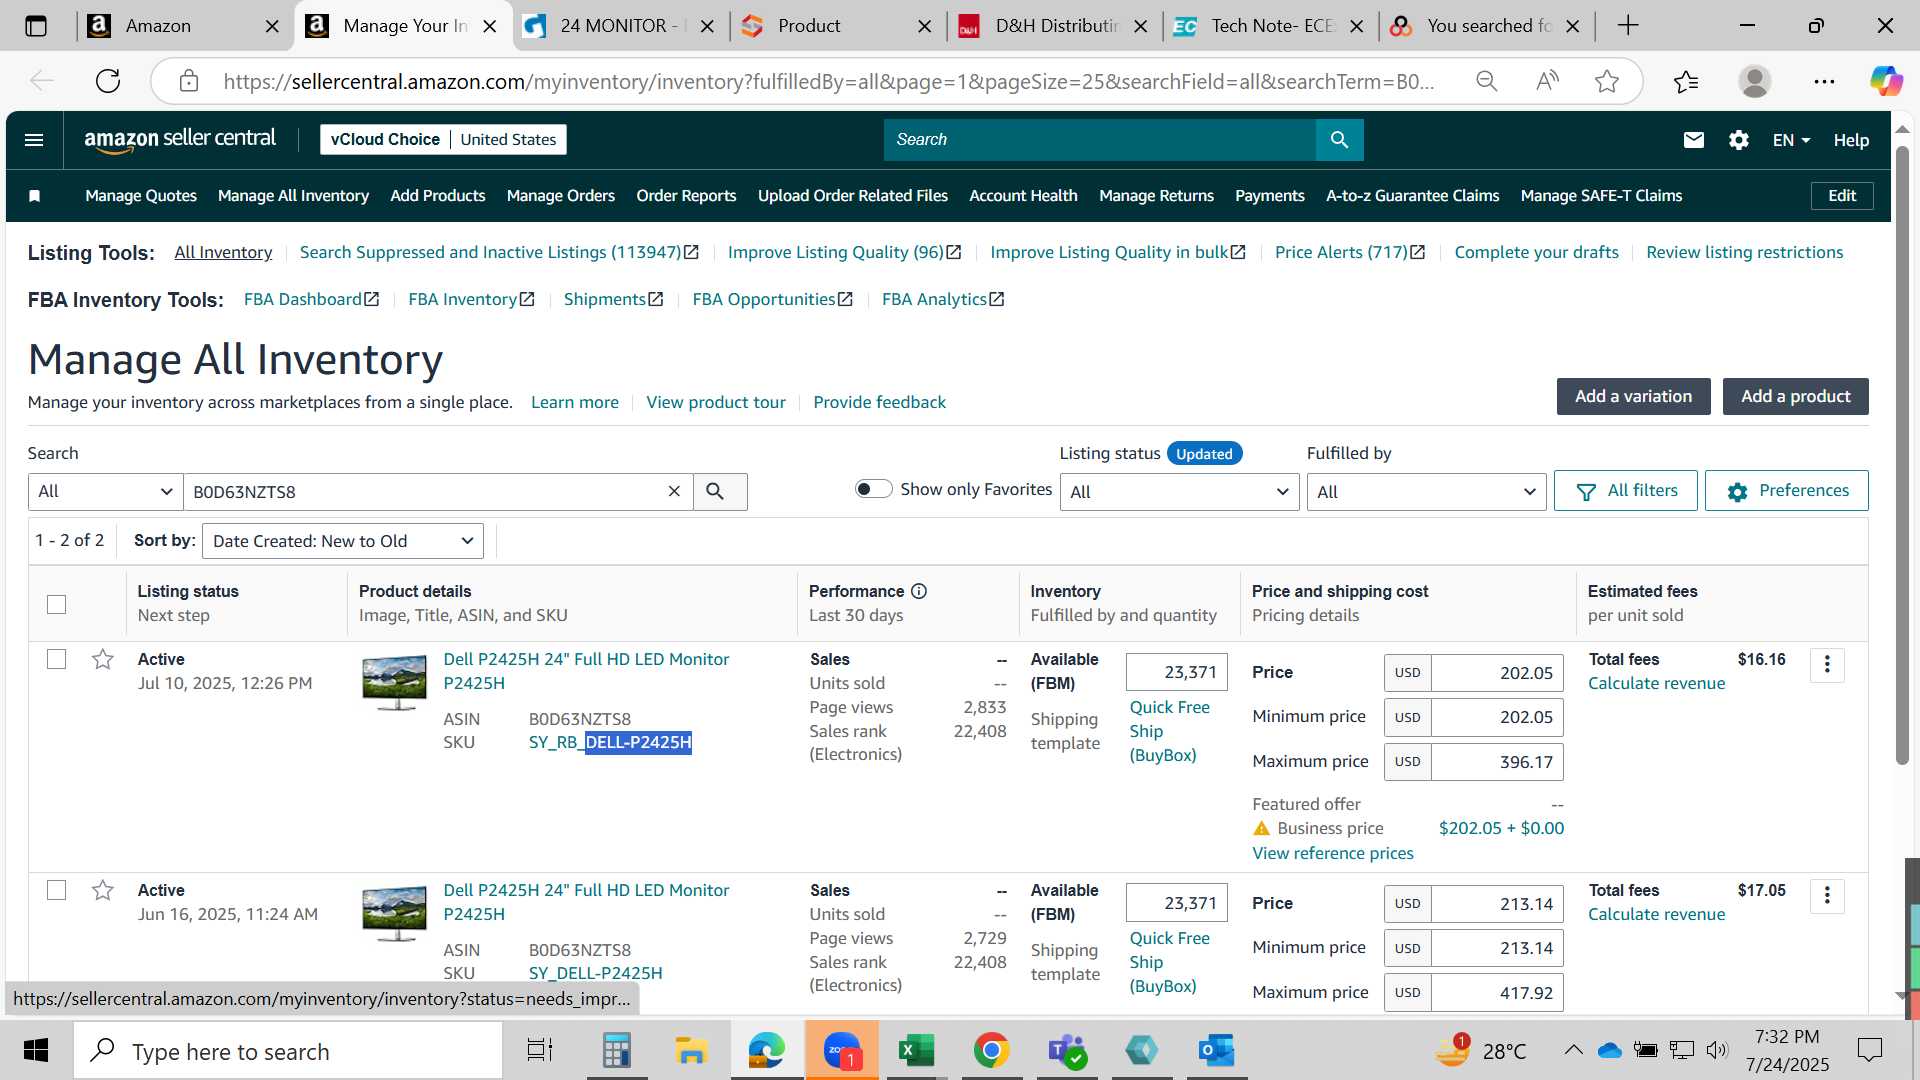Click the bookmark icon in the navigation bar
1920x1080 pixels.
[x=34, y=196]
